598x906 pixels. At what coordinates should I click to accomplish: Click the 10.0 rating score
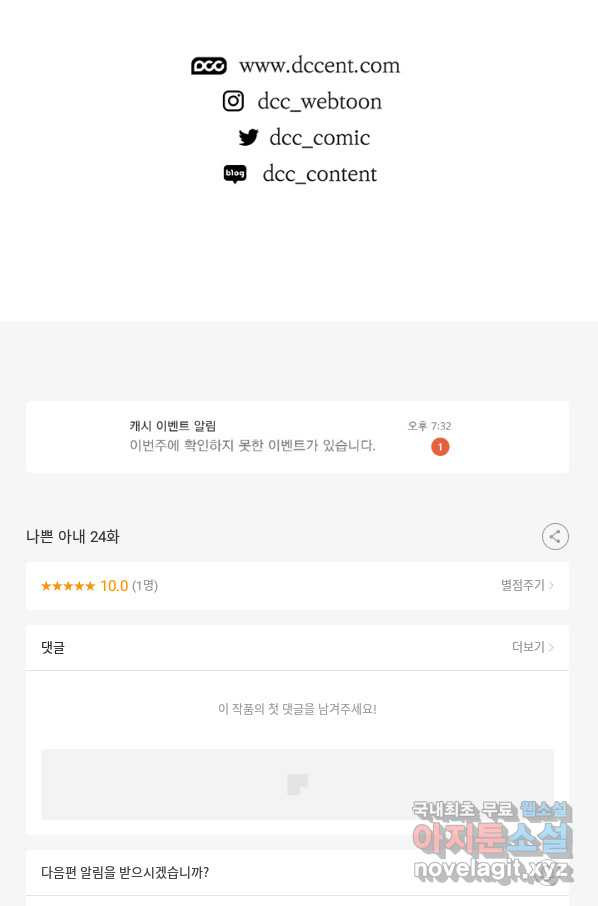[114, 586]
